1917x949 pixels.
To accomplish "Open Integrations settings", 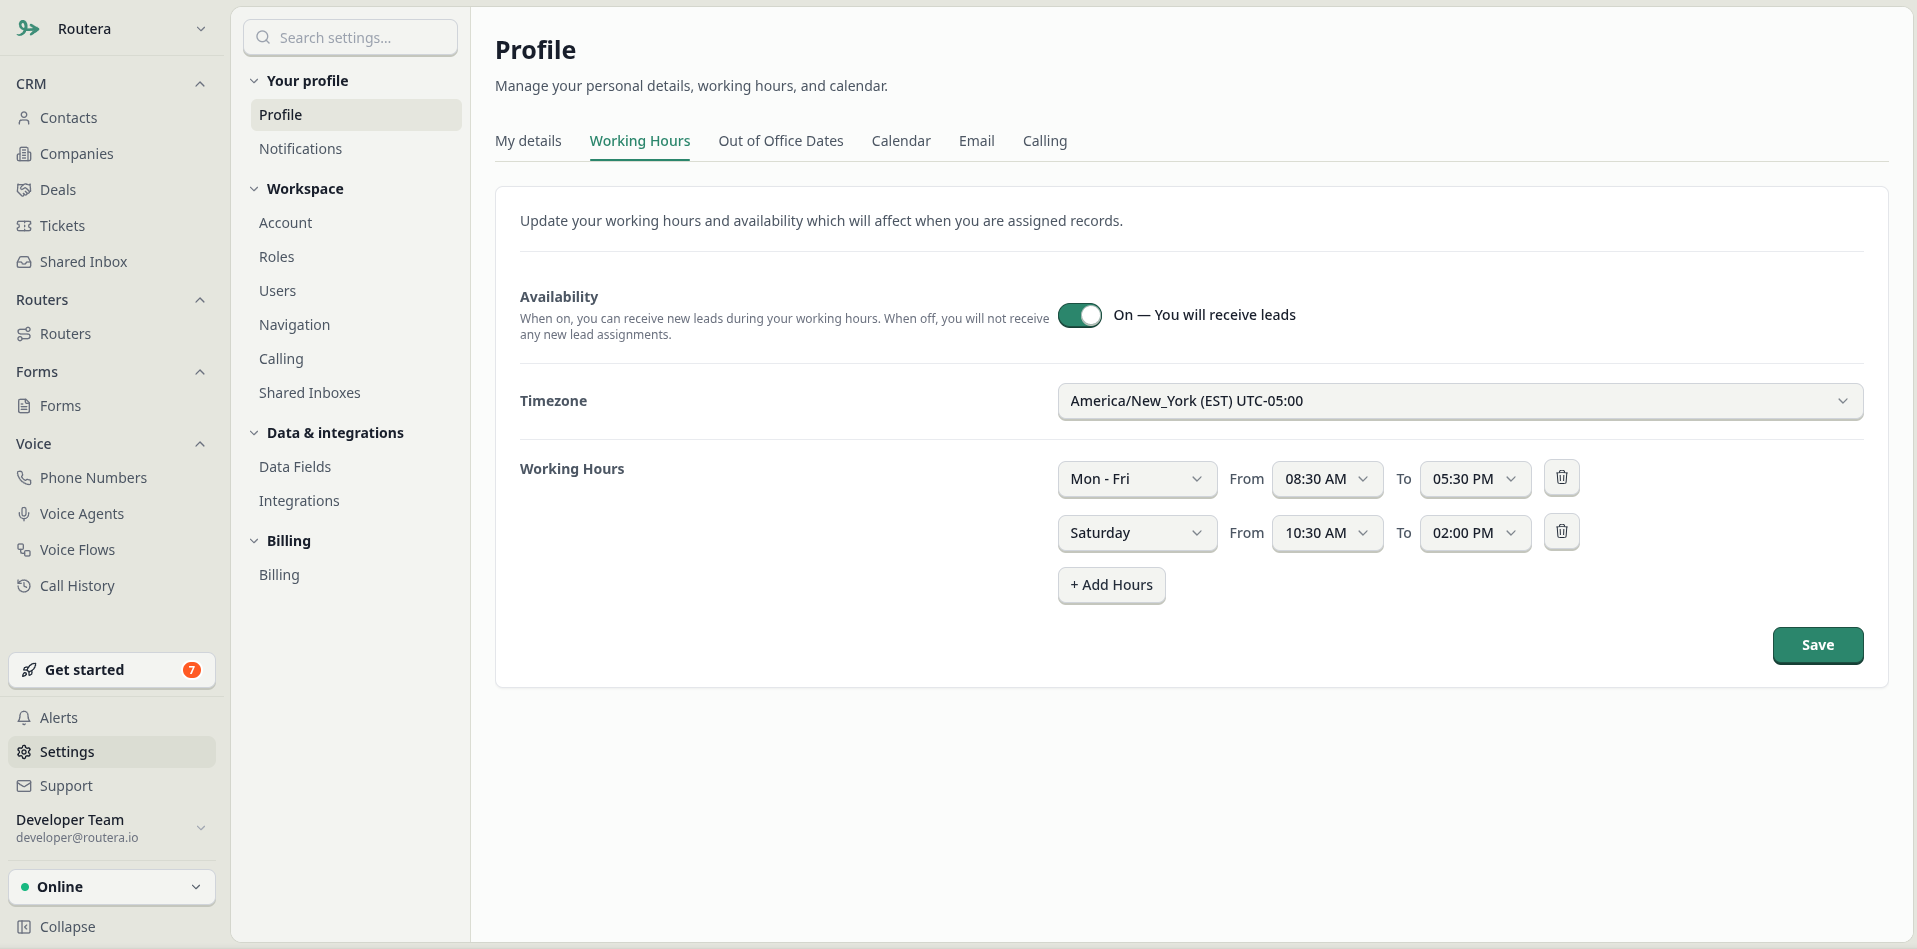I will 355,501.
